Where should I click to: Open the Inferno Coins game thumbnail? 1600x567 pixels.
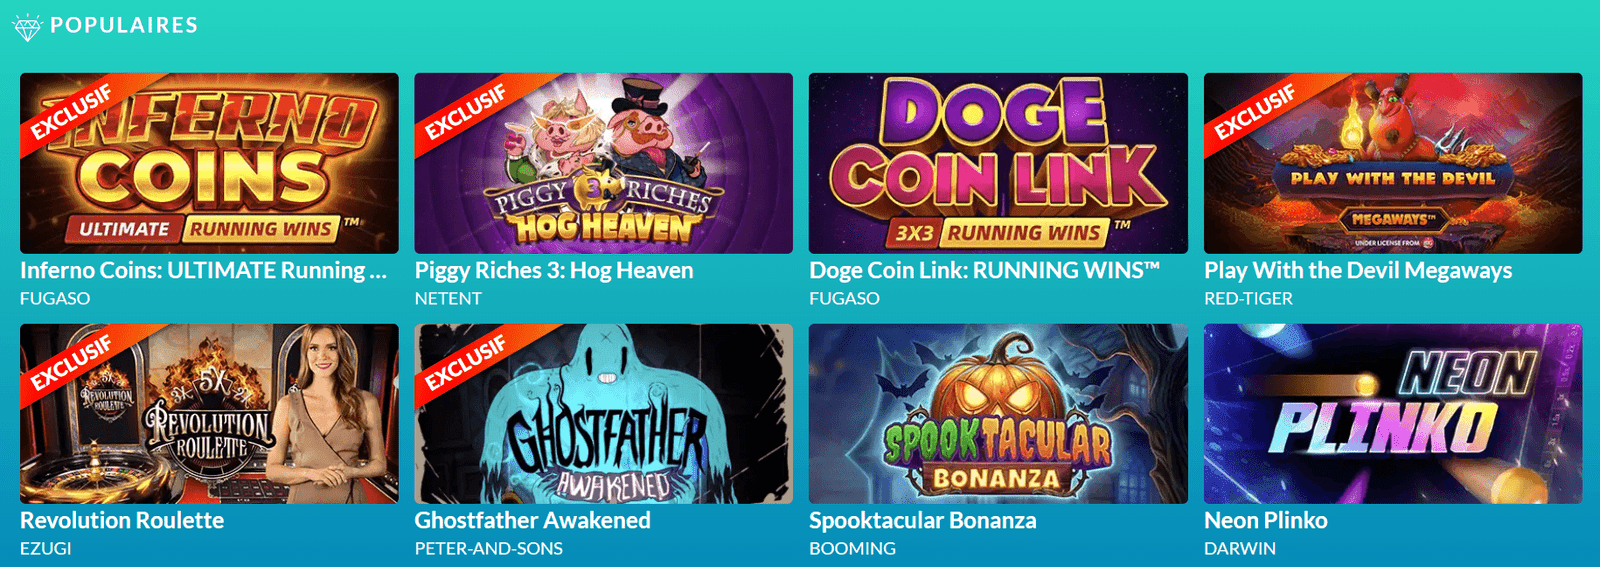209,163
